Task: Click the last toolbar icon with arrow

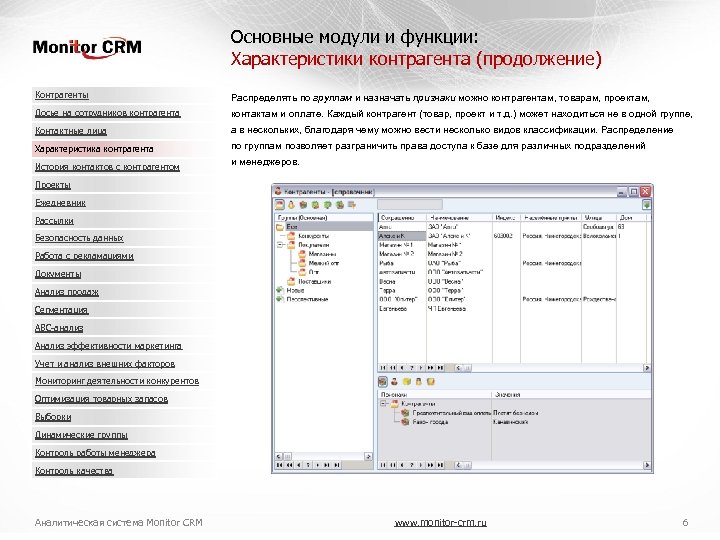Action: [352, 205]
